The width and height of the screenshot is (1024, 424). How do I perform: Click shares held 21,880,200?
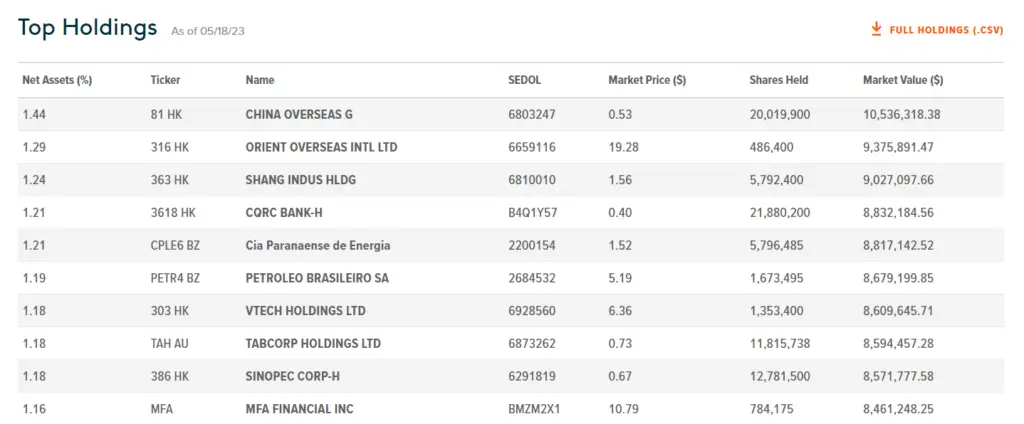click(781, 212)
